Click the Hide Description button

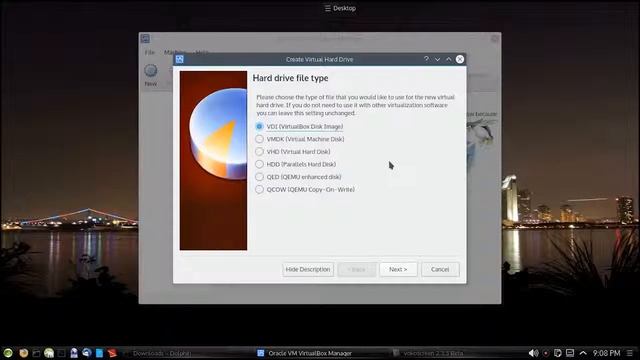[x=308, y=269]
